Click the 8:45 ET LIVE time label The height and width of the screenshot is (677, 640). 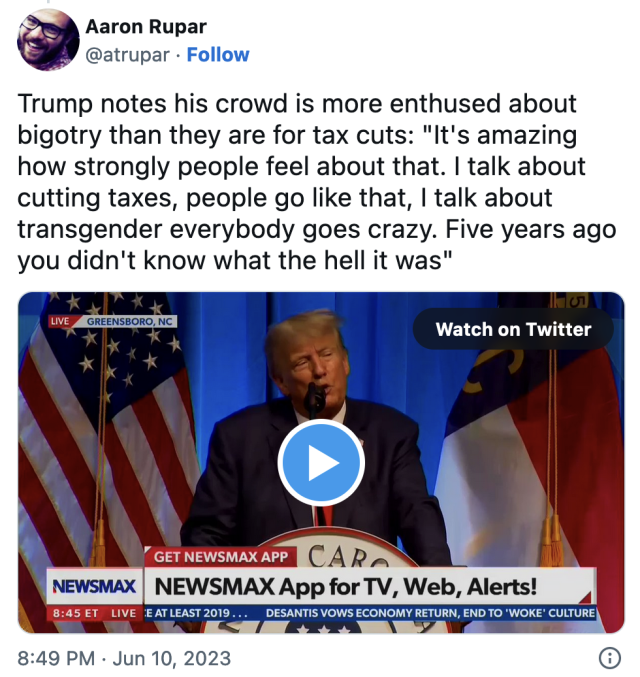coord(95,613)
